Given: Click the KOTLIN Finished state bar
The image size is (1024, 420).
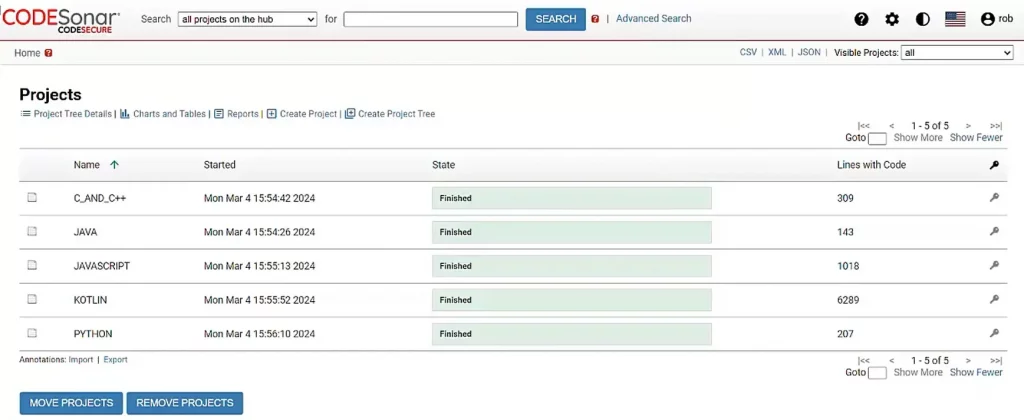Looking at the screenshot, I should pos(571,299).
